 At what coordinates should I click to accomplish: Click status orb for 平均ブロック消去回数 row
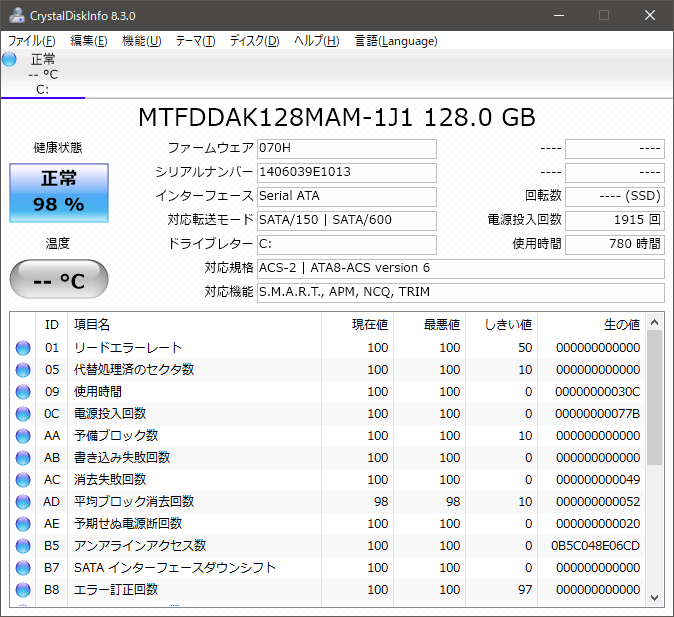(x=23, y=502)
